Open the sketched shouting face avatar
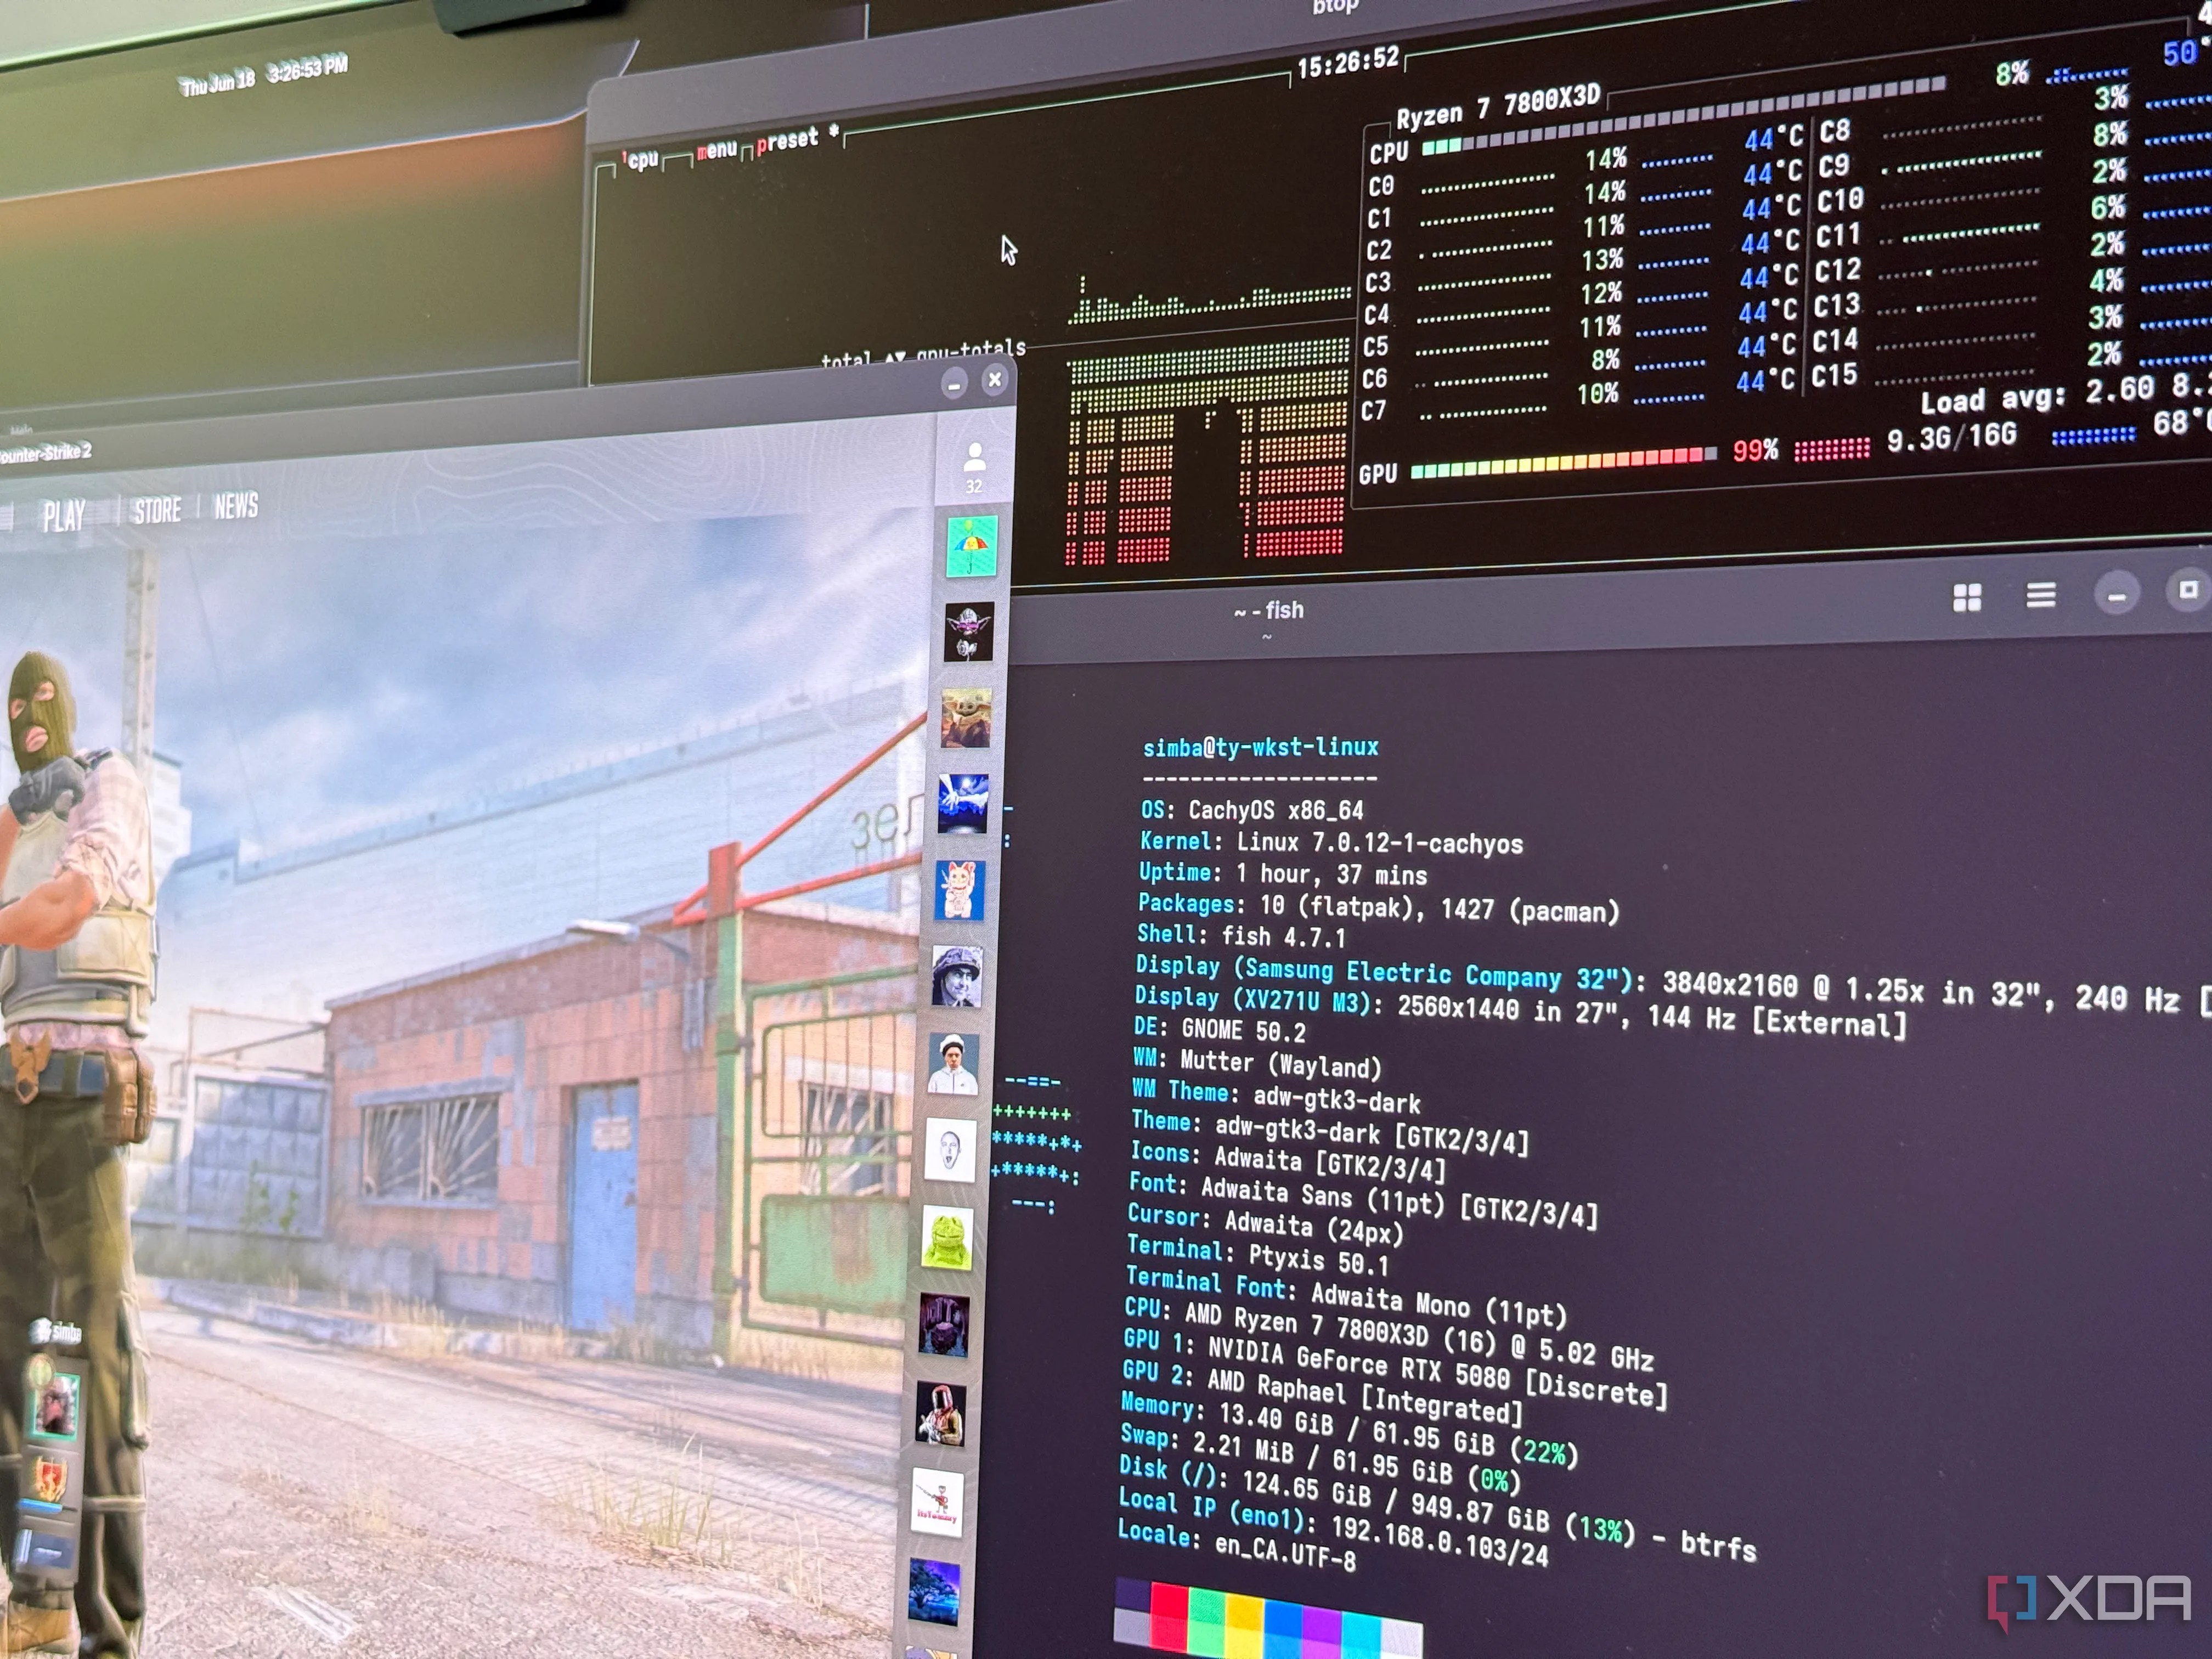 [950, 1150]
